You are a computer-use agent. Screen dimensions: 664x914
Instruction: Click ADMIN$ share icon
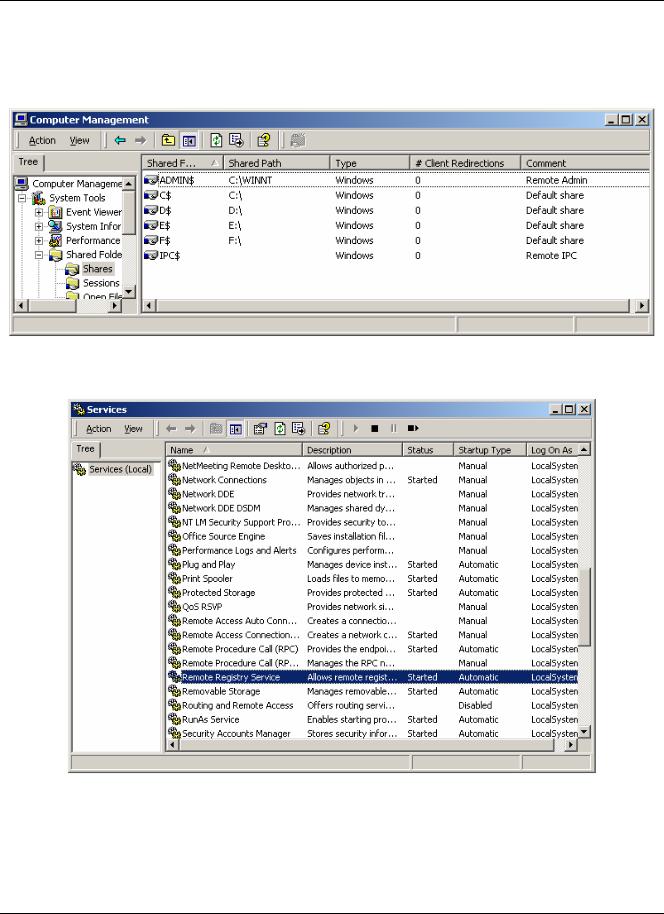coord(151,180)
